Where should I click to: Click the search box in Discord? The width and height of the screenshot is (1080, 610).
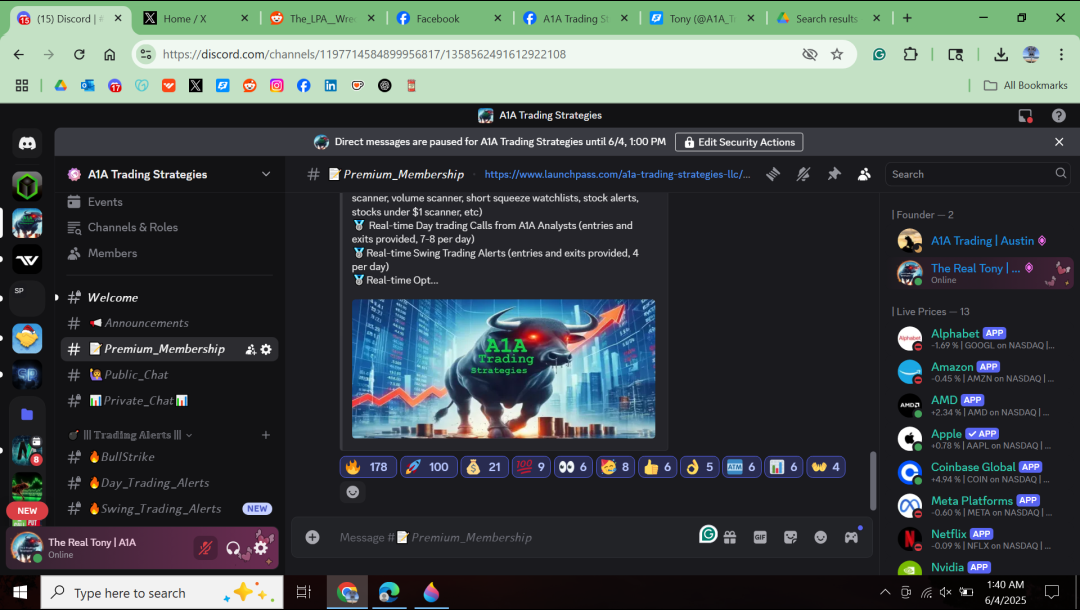(977, 174)
